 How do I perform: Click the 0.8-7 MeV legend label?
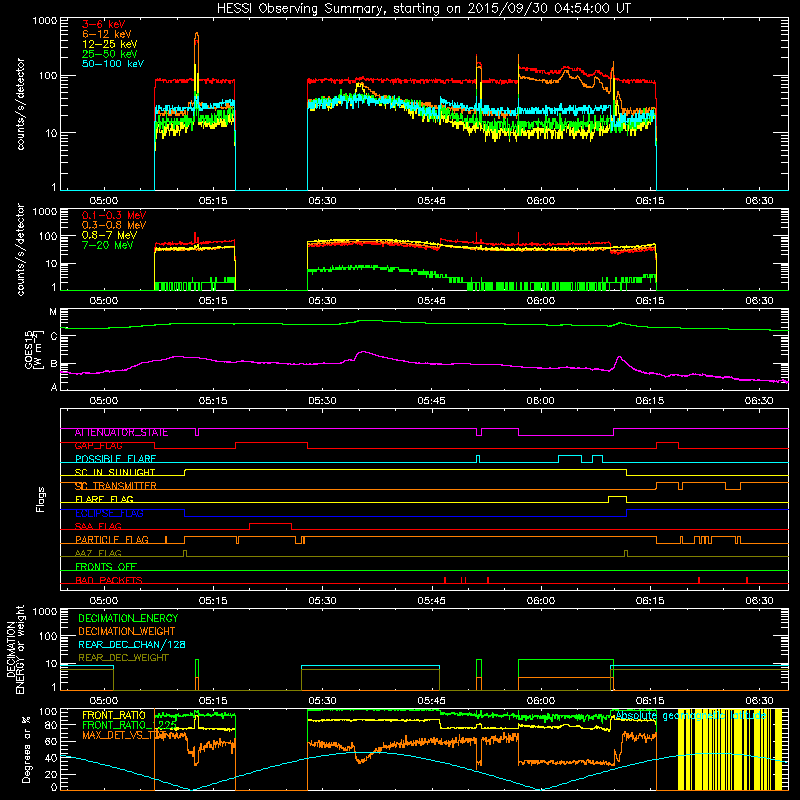[109, 235]
